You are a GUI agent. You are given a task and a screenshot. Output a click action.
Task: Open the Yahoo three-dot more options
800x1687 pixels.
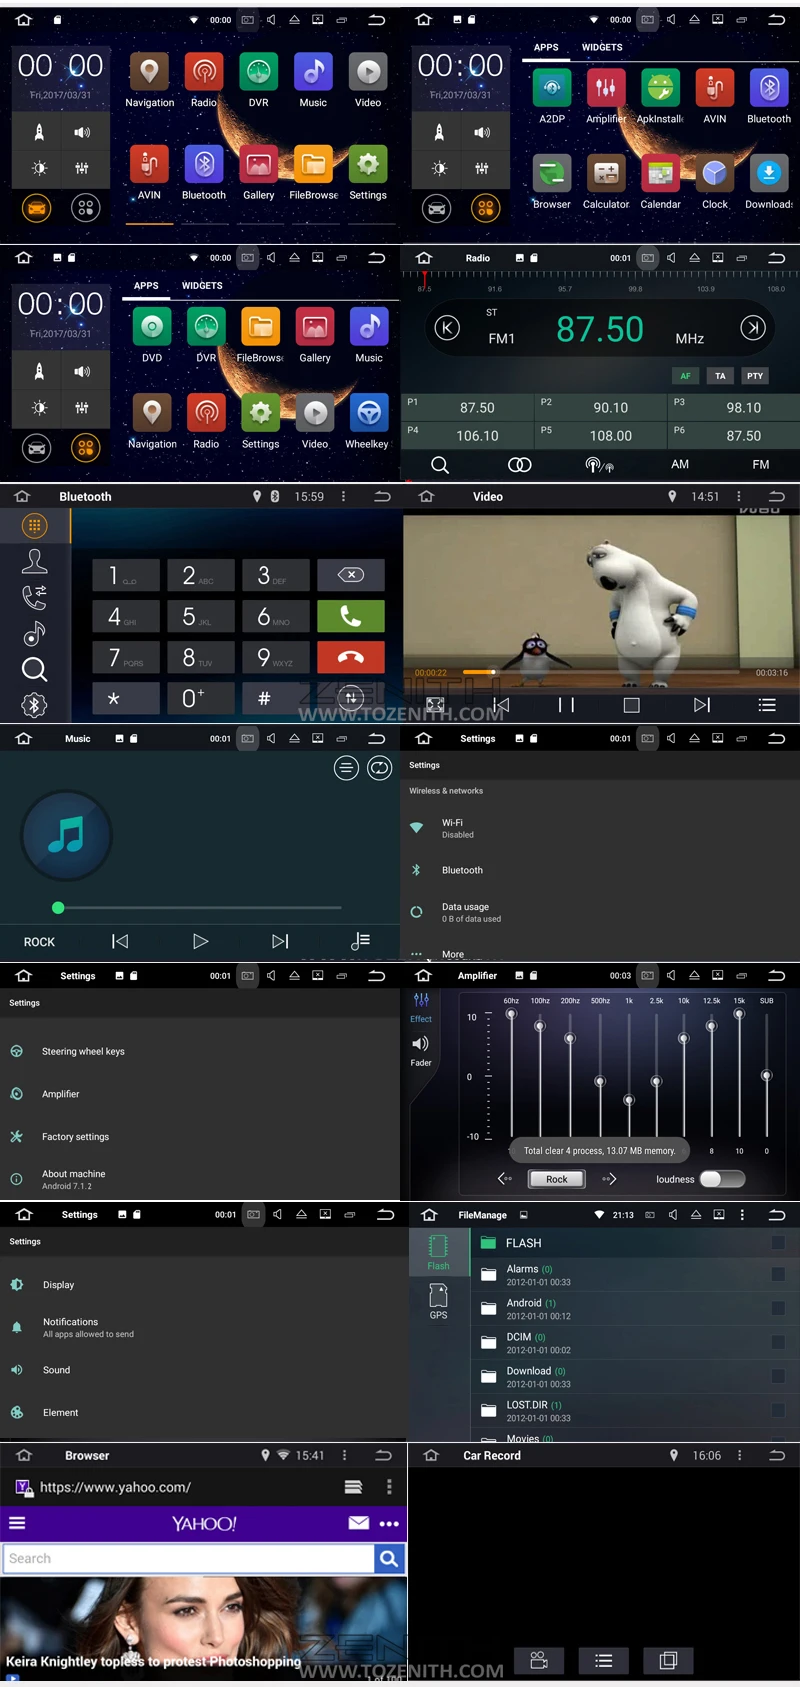389,1524
